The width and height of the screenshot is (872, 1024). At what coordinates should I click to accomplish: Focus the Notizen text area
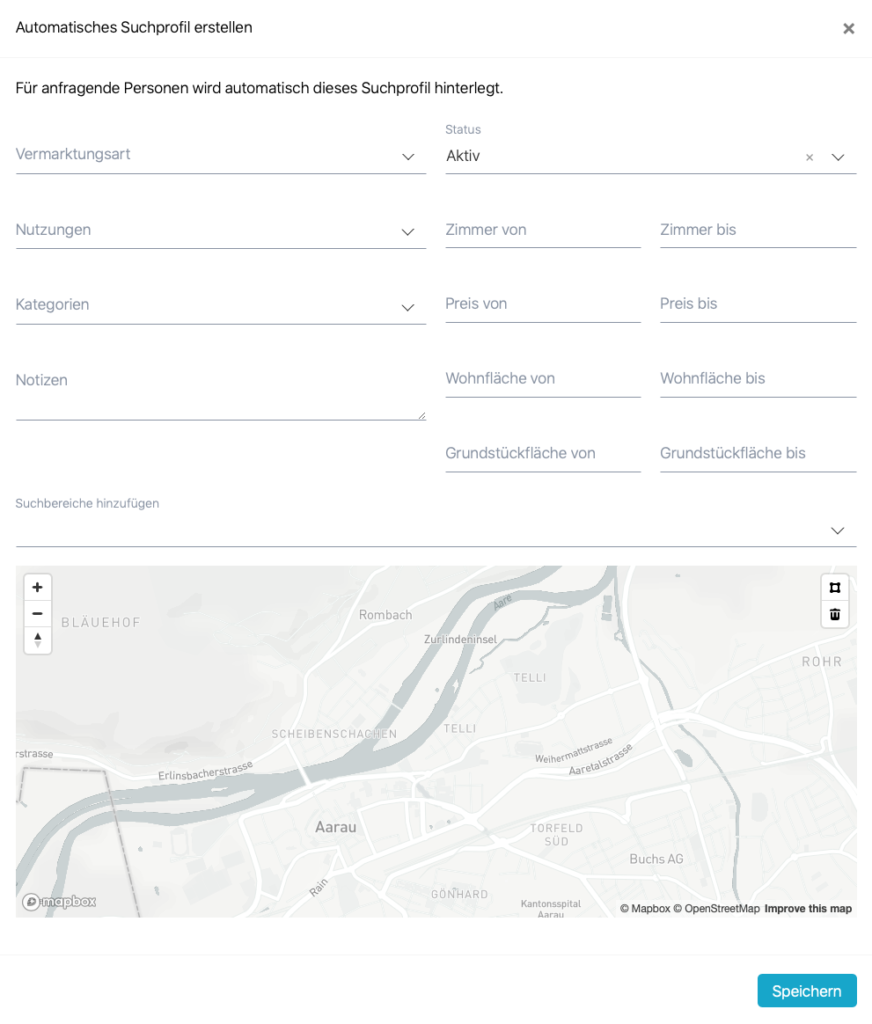coord(220,395)
